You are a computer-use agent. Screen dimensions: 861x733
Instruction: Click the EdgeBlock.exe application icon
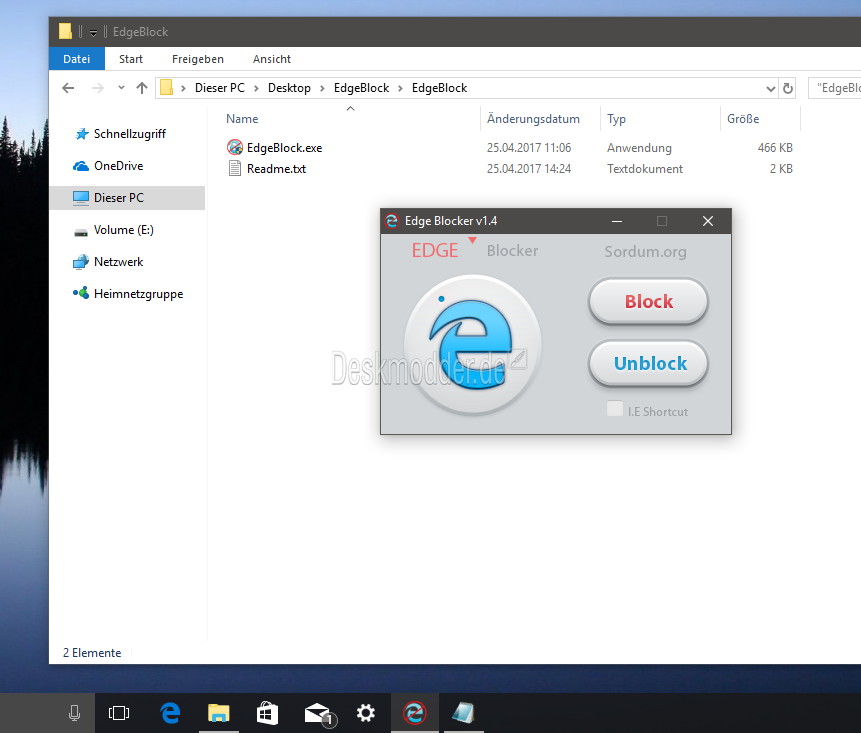[234, 147]
